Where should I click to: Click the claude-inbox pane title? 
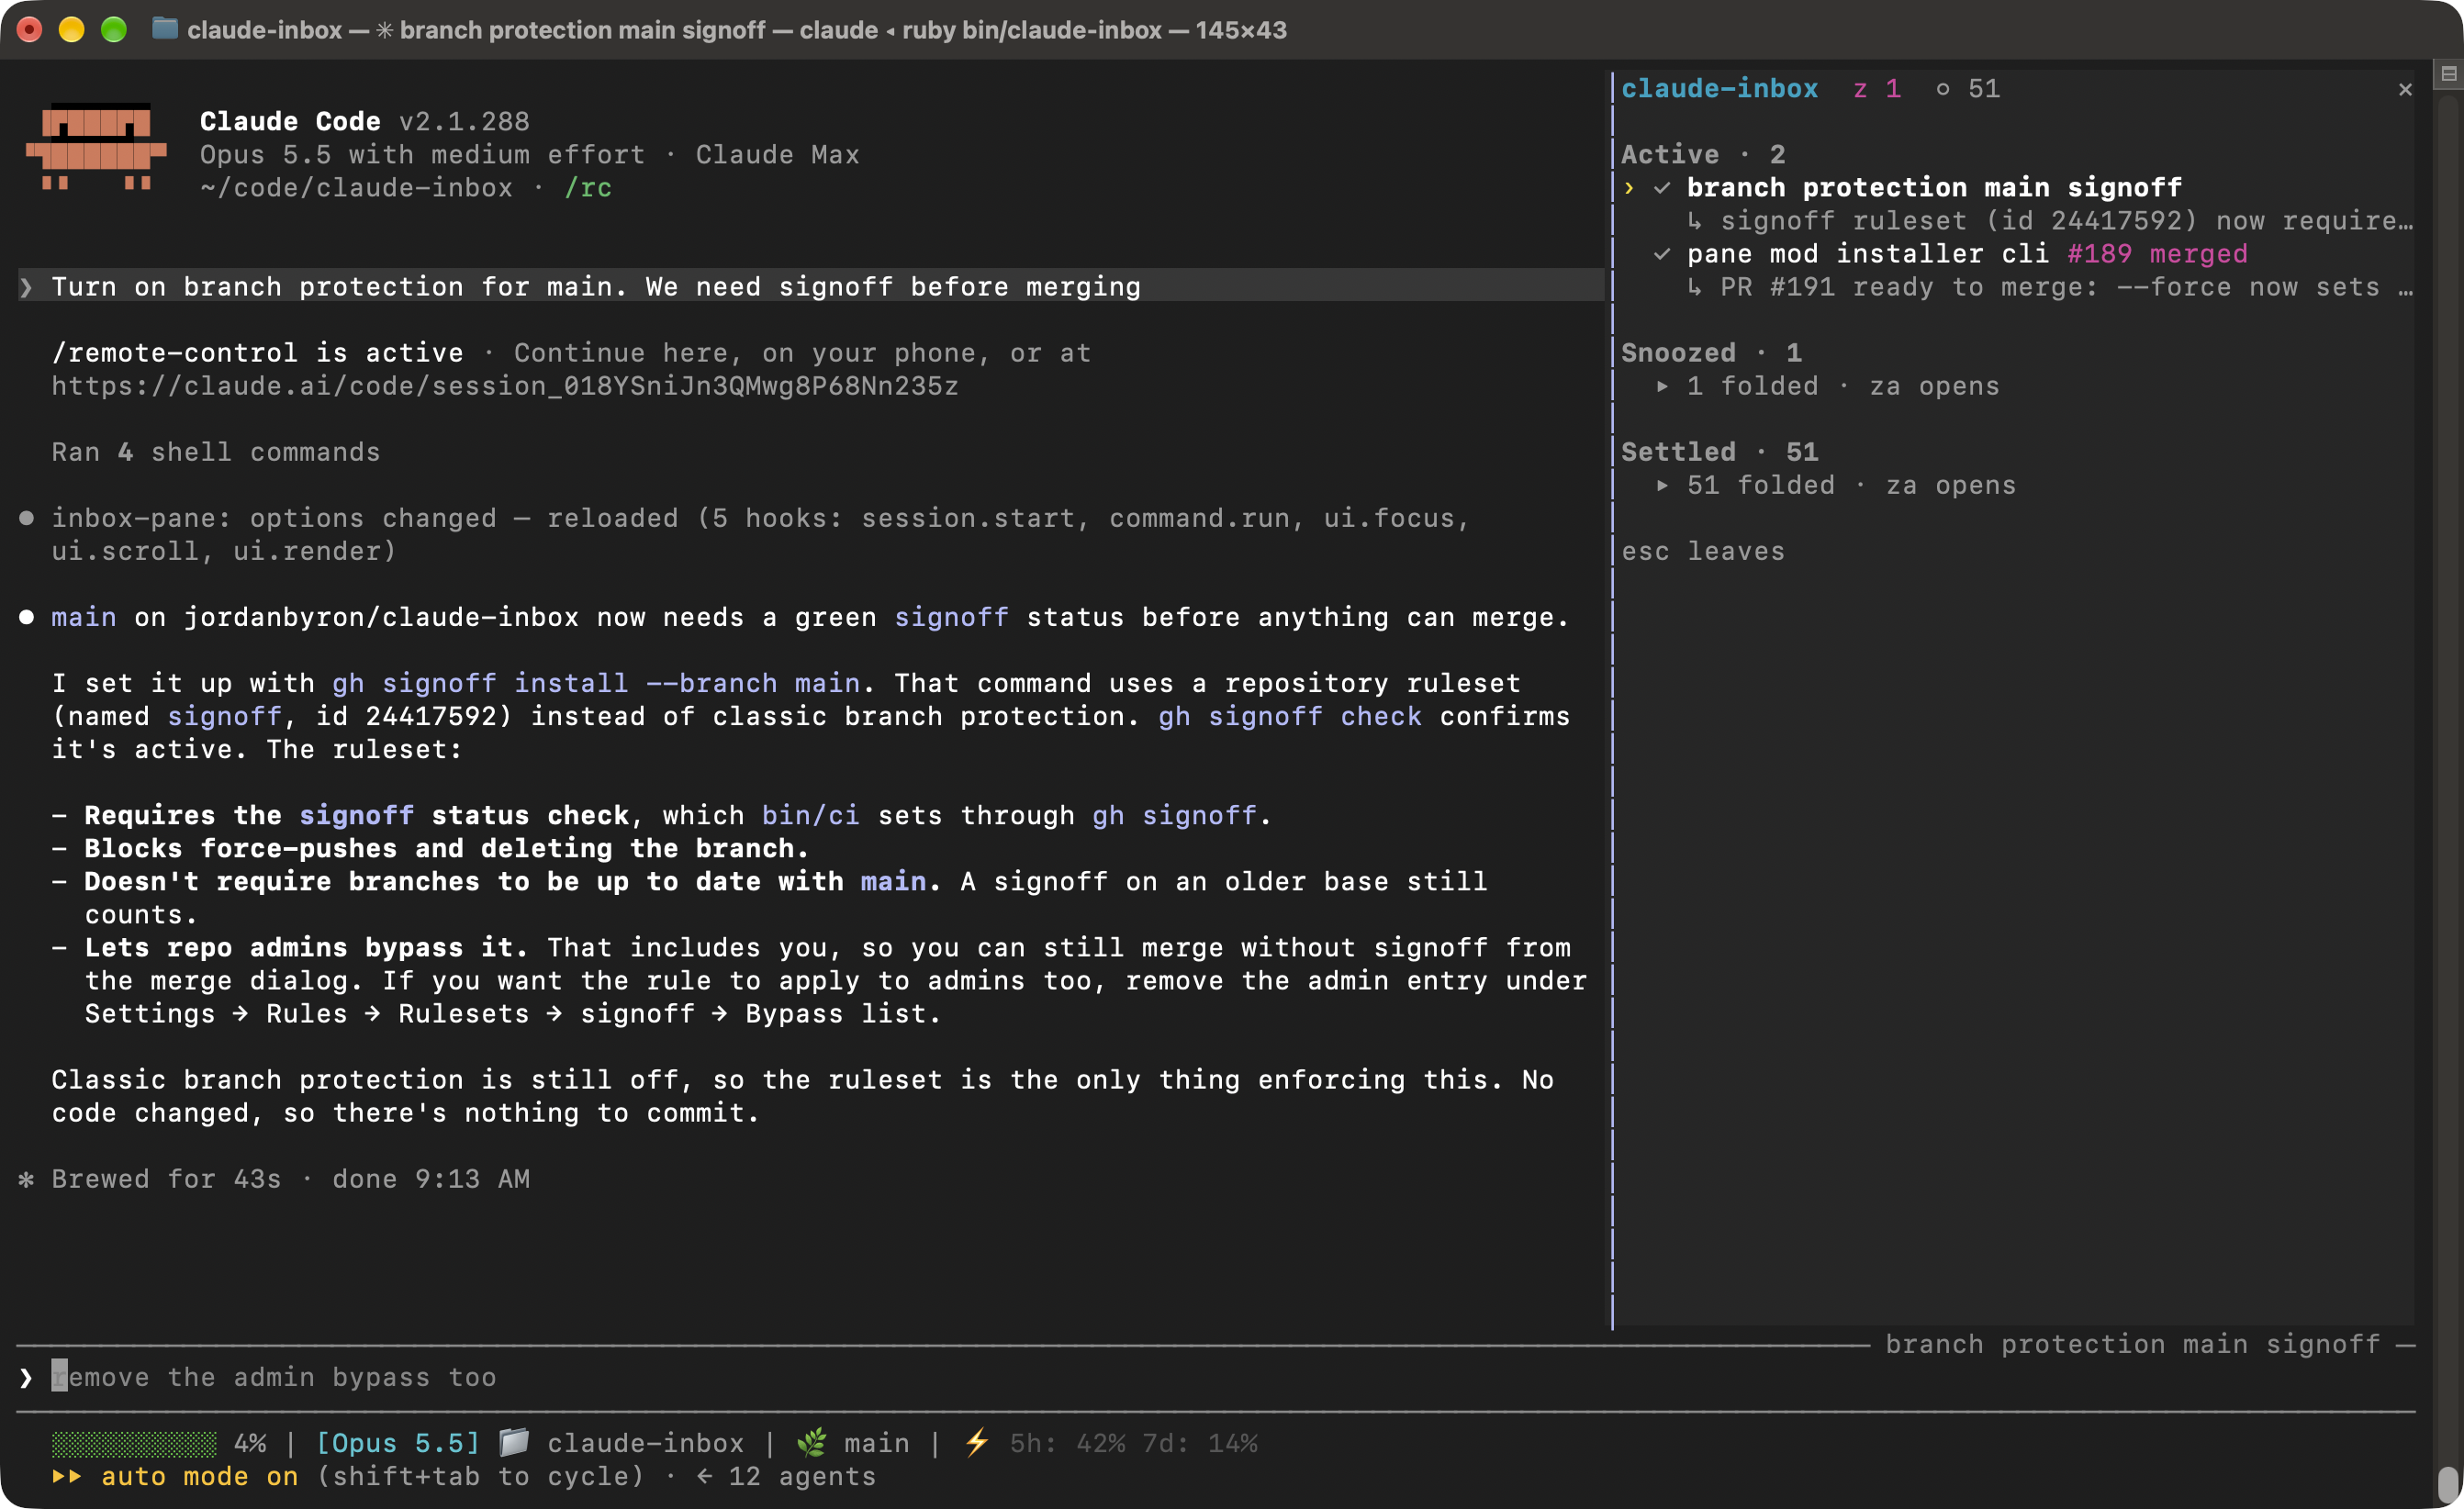tap(1719, 89)
